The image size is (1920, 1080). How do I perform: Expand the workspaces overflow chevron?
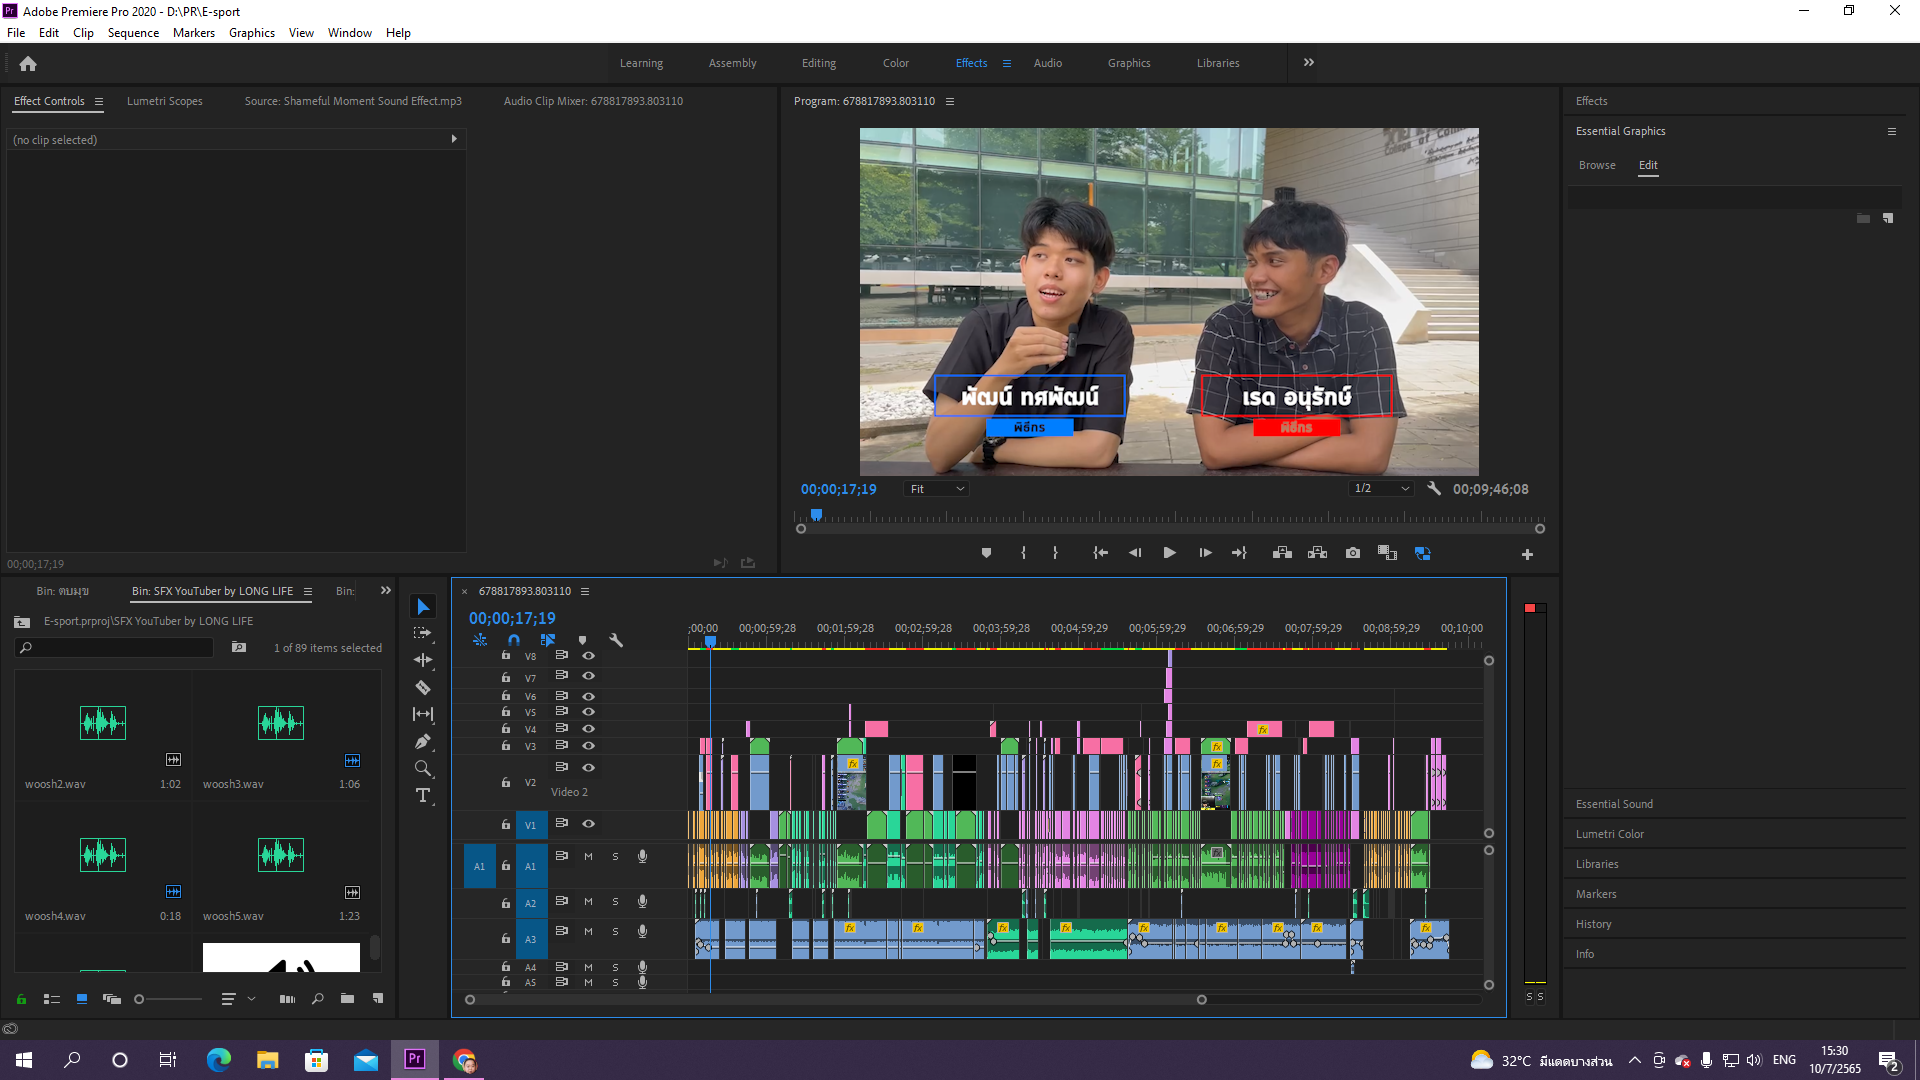(1309, 63)
